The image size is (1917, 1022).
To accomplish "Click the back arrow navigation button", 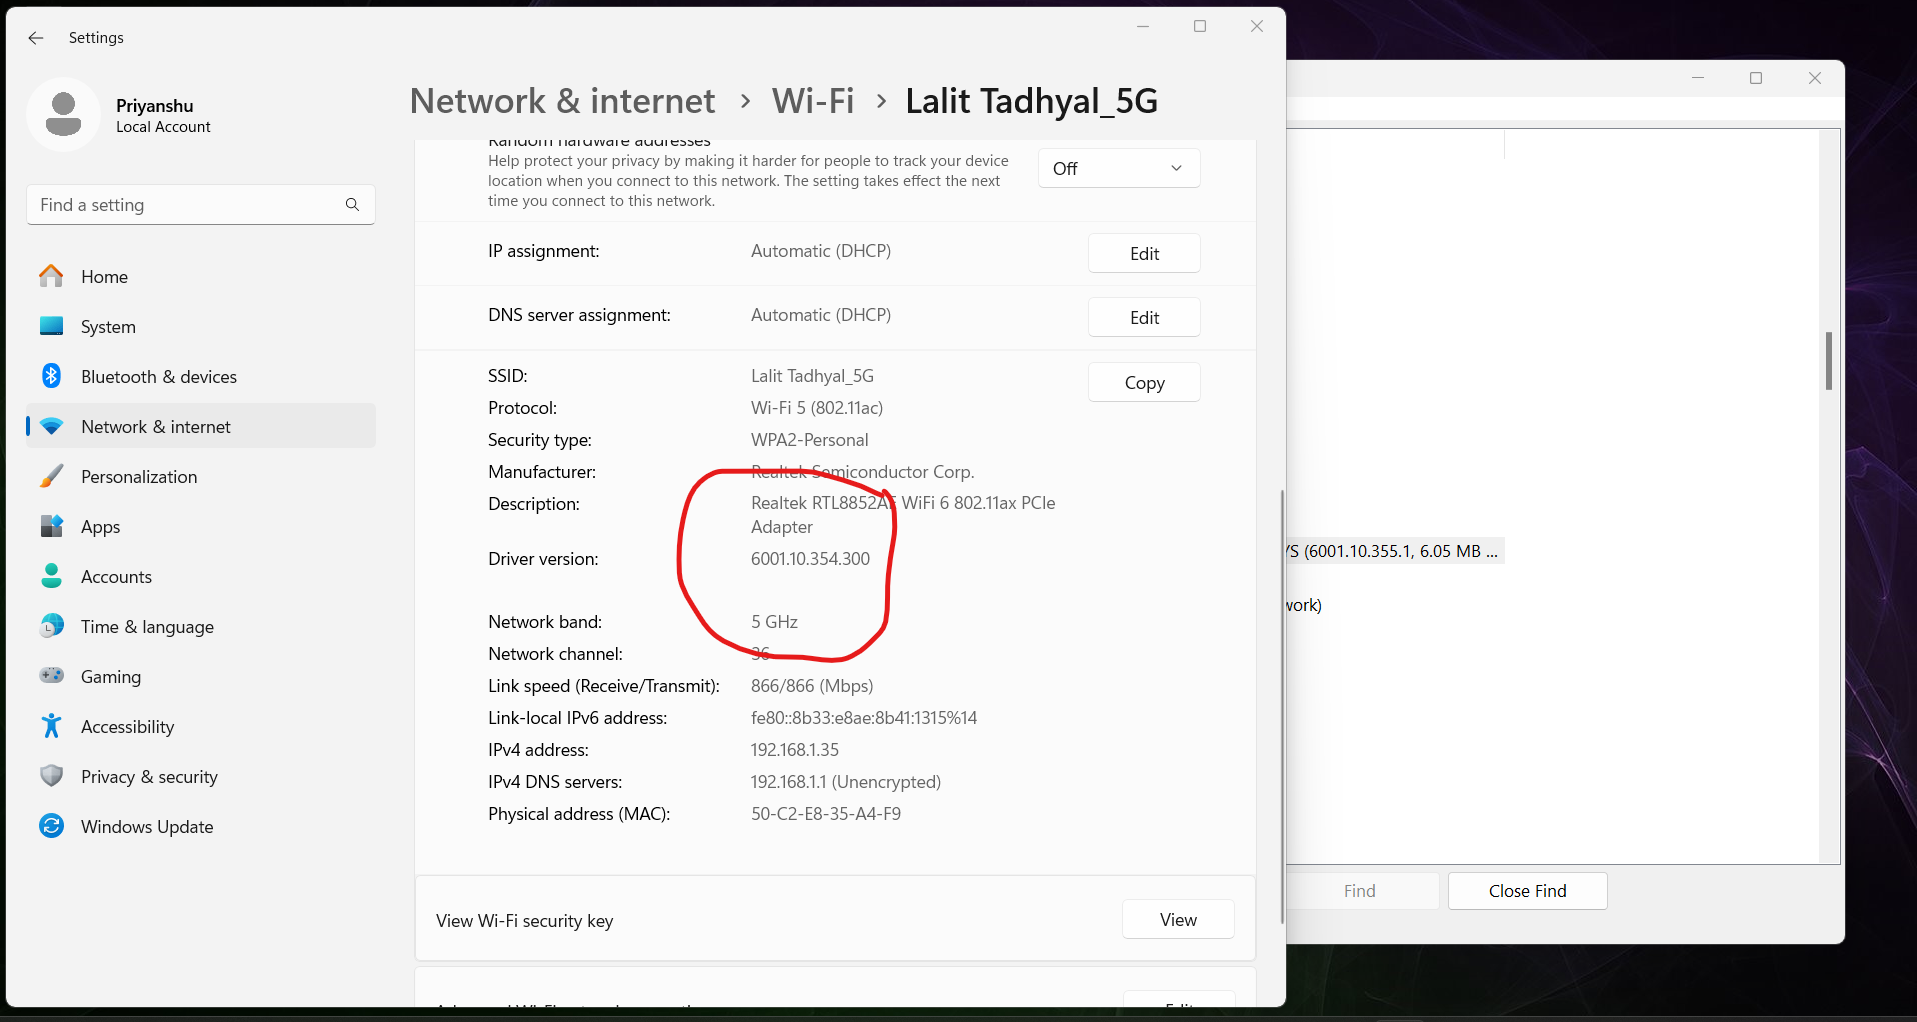I will point(36,38).
